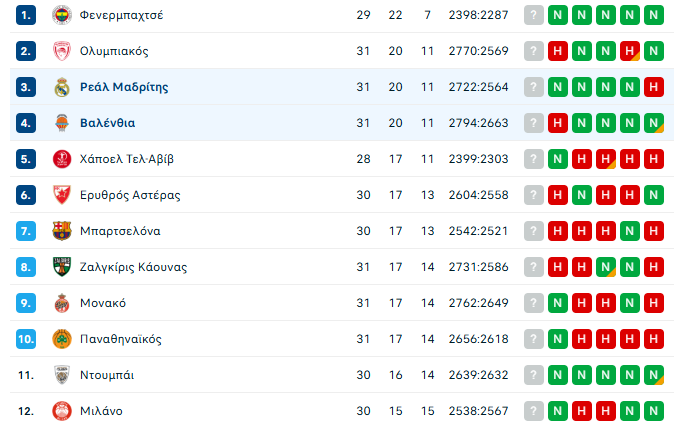Click the Zalgiris Kaunas logo
Screen dimensions: 683x428
click(x=61, y=267)
